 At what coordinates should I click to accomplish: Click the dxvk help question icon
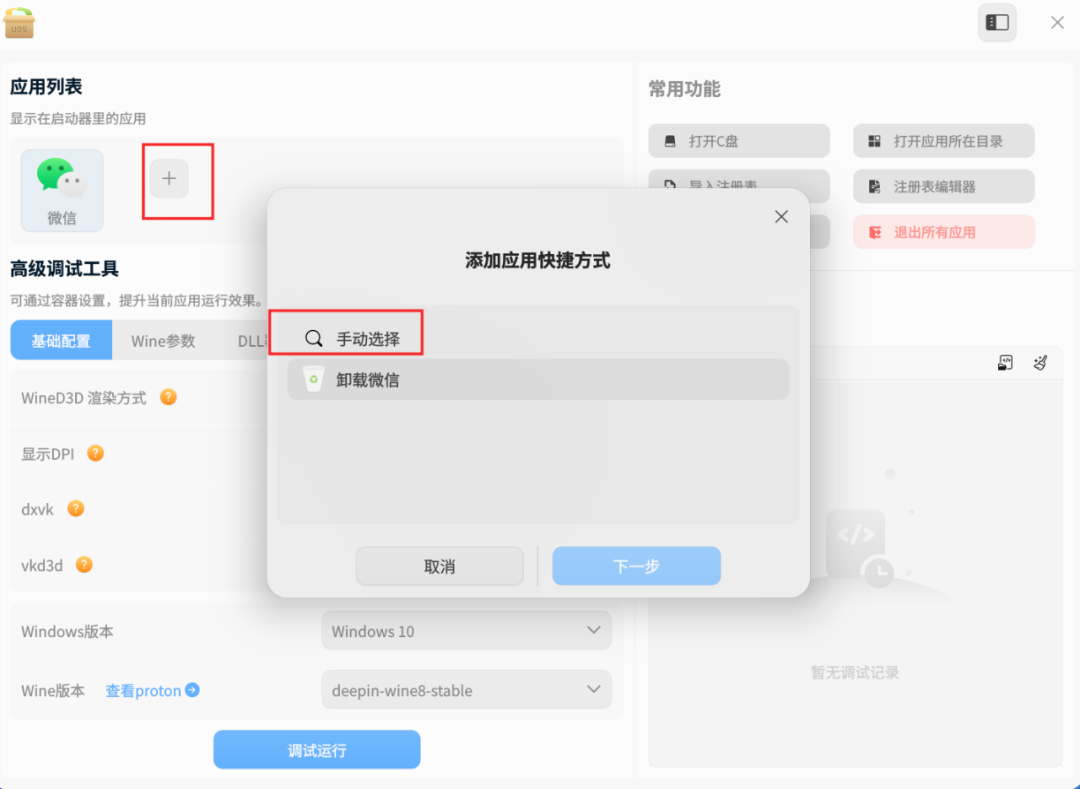point(76,509)
